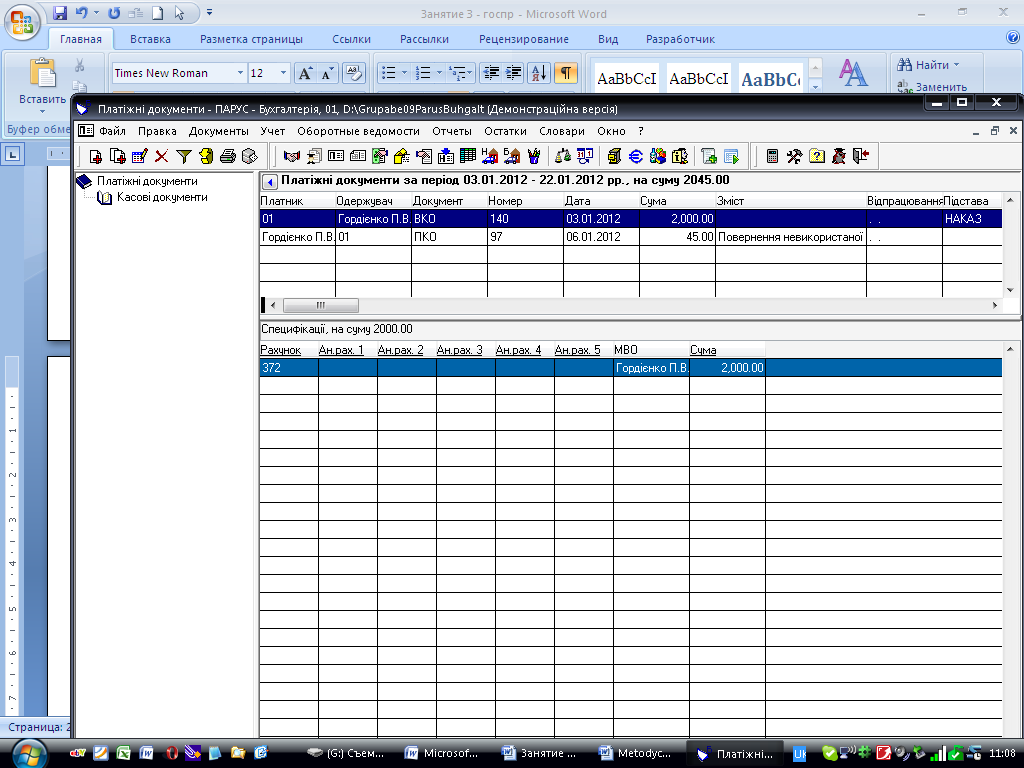The width and height of the screenshot is (1024, 768).
Task: Select Платіжні документи tree node
Action: pyautogui.click(x=147, y=181)
